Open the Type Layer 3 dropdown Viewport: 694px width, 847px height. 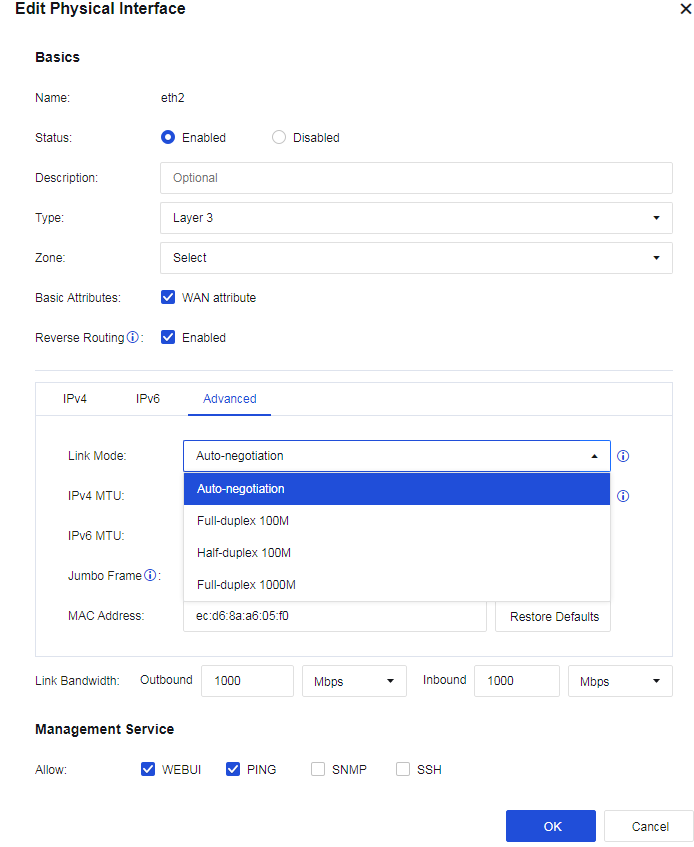(x=415, y=218)
